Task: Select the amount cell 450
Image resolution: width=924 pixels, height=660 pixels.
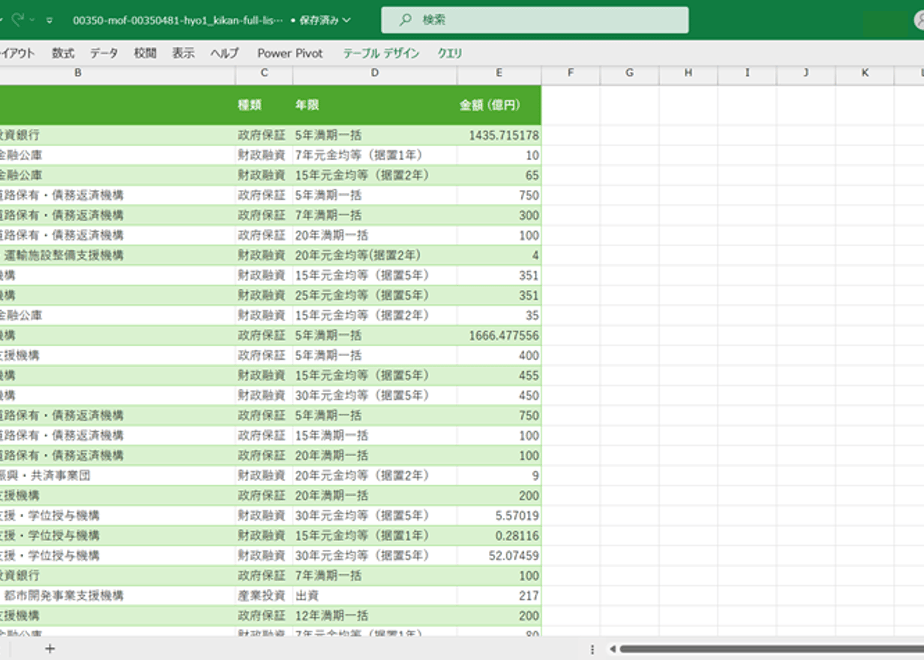Action: tap(499, 395)
